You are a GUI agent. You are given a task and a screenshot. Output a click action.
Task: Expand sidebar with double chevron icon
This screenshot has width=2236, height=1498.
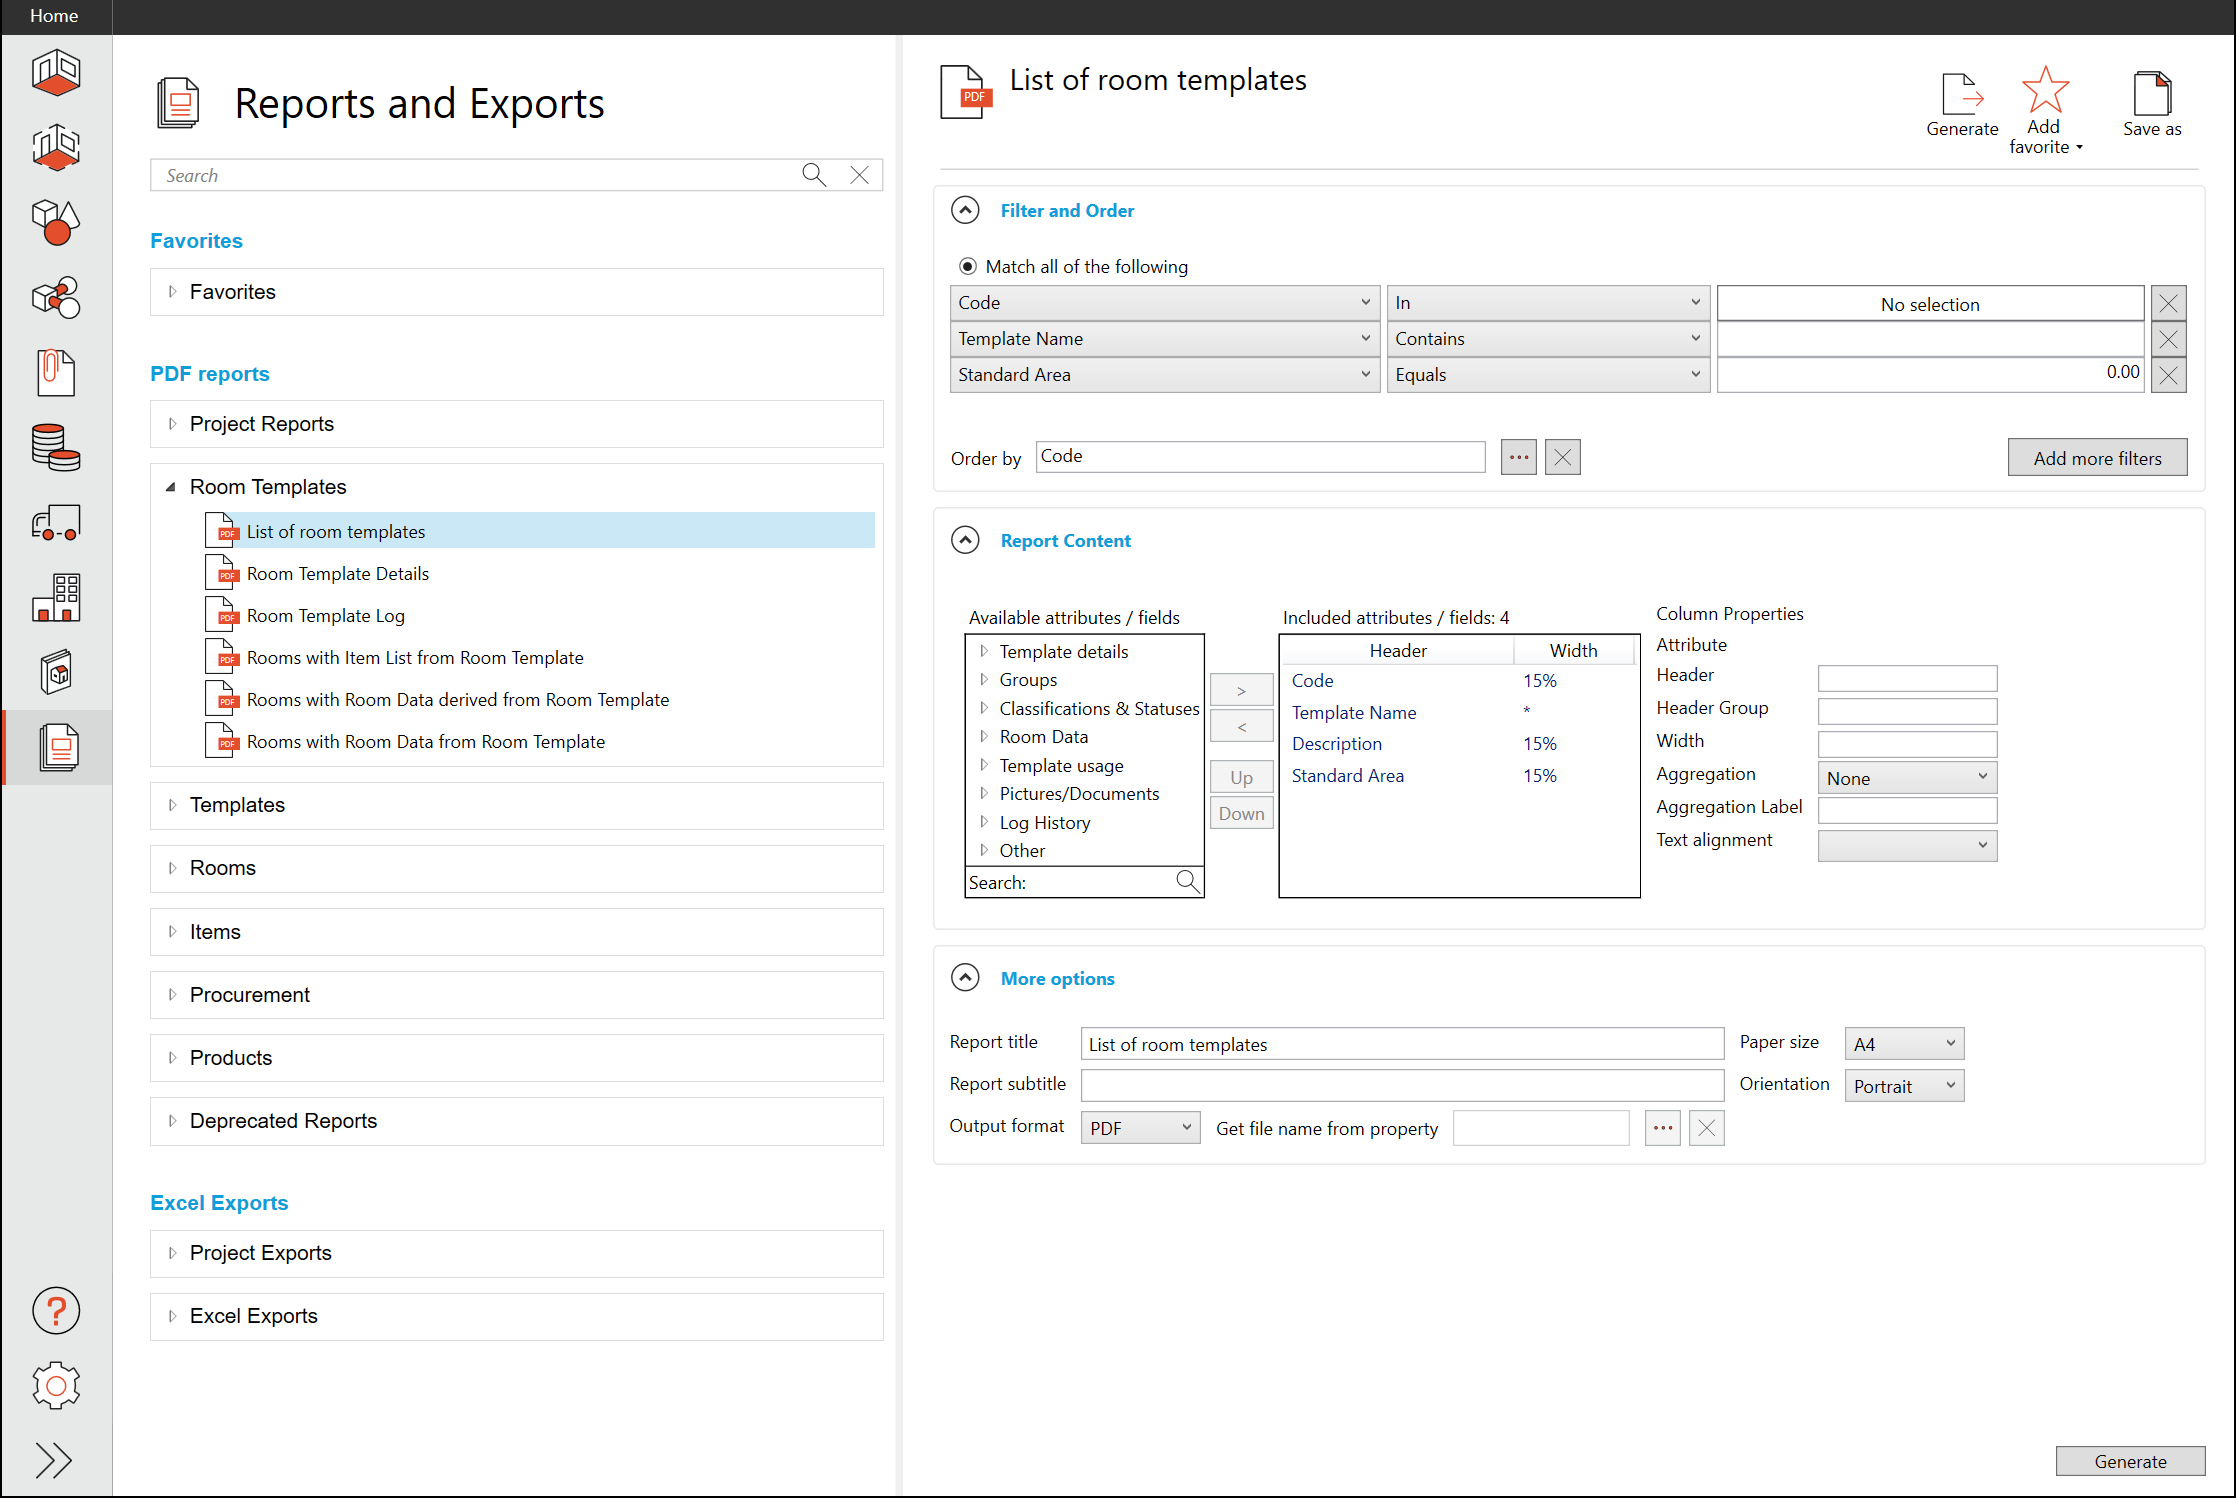click(54, 1460)
